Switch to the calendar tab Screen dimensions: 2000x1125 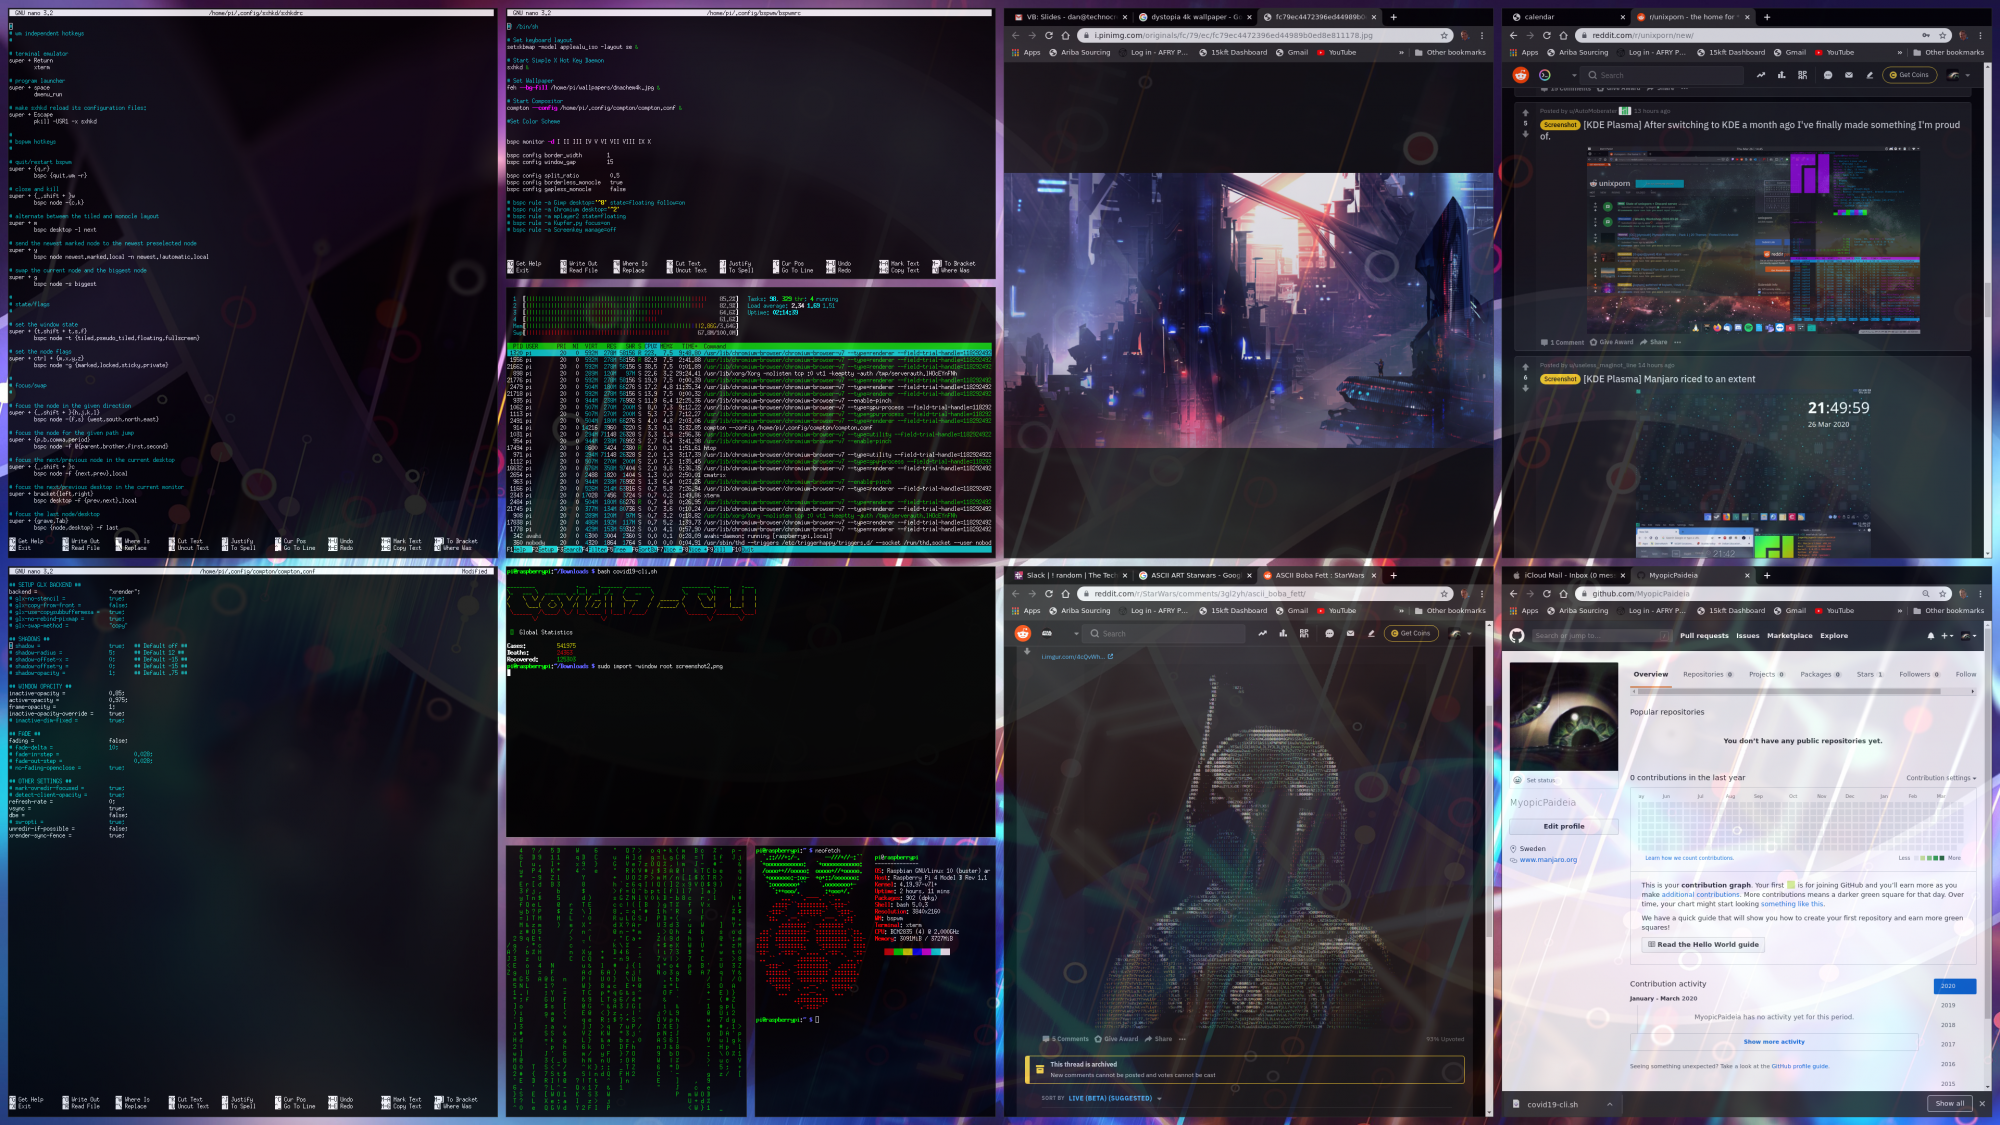1565,17
